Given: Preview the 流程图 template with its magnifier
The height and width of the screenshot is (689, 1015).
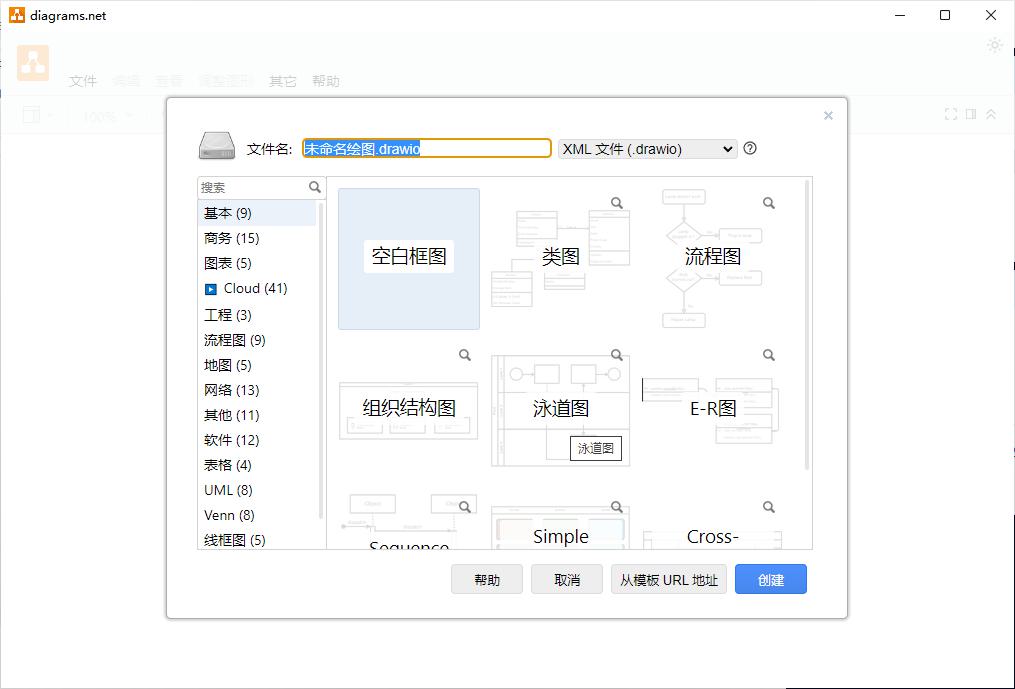Looking at the screenshot, I should pyautogui.click(x=768, y=203).
